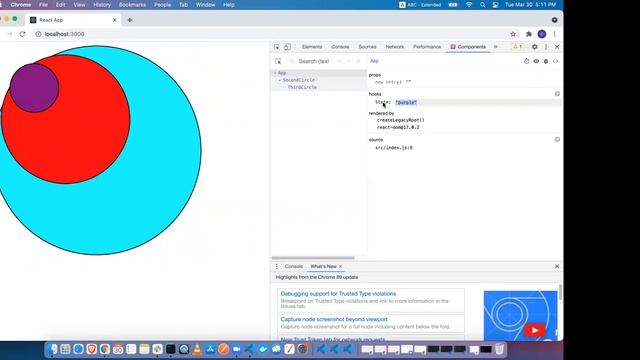Screen dimensions: 640x360
Task: Open the Chrome menu in menu bar
Action: [x=21, y=5]
